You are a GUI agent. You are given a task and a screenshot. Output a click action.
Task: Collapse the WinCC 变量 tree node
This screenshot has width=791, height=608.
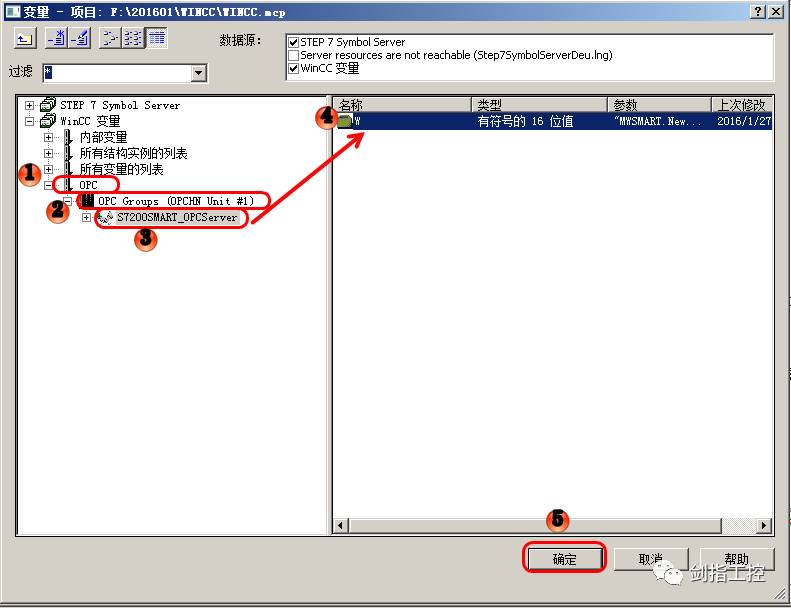(x=29, y=121)
